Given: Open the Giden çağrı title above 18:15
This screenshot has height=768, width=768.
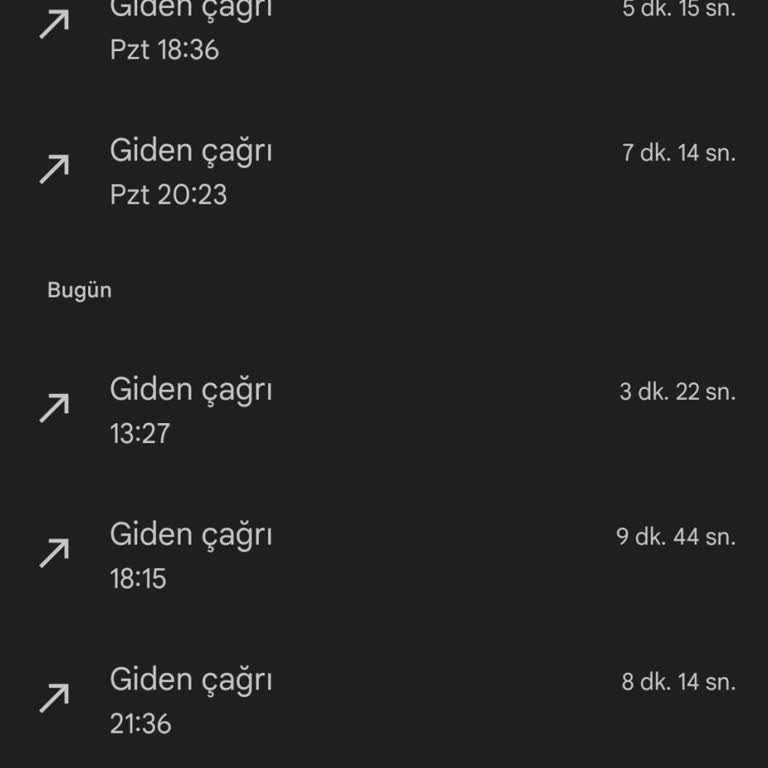Looking at the screenshot, I should tap(190, 535).
